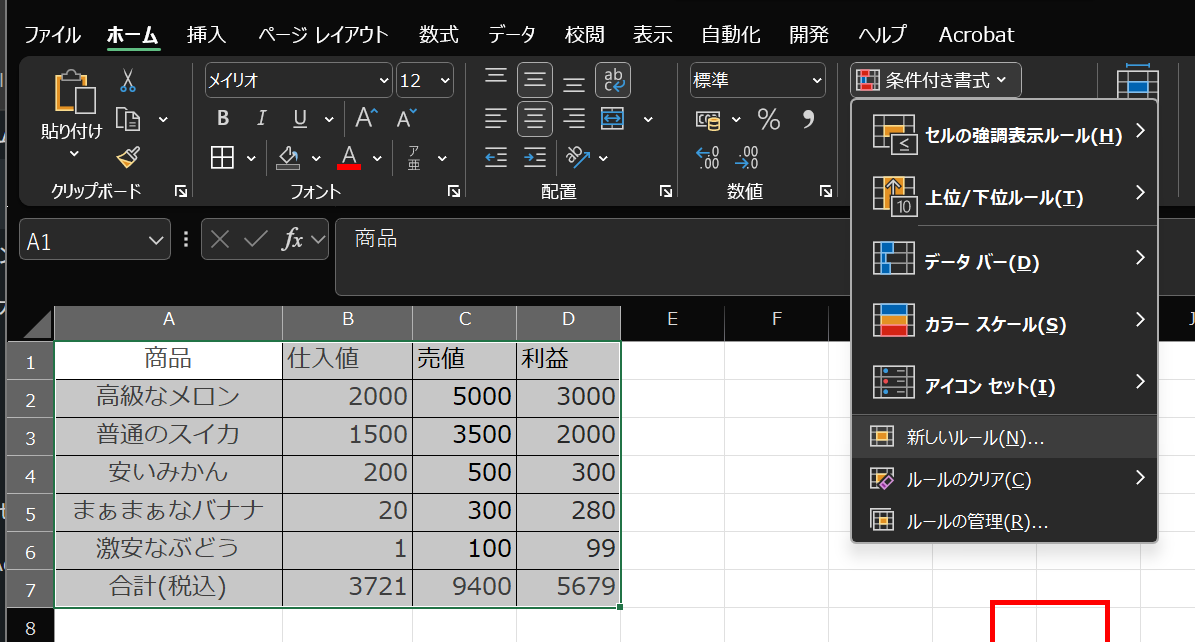Open カラー スケール submenu
Image resolution: width=1195 pixels, height=642 pixels.
point(1004,323)
